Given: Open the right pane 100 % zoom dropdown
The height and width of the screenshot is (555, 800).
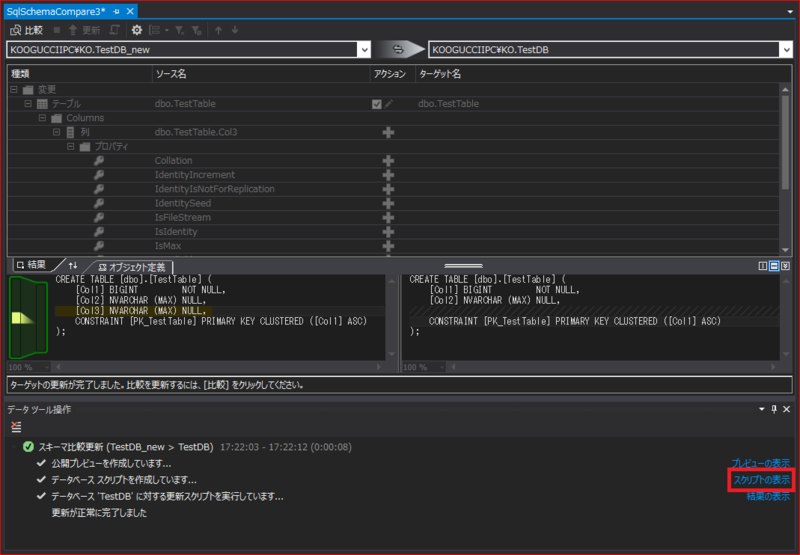Looking at the screenshot, I should (442, 367).
